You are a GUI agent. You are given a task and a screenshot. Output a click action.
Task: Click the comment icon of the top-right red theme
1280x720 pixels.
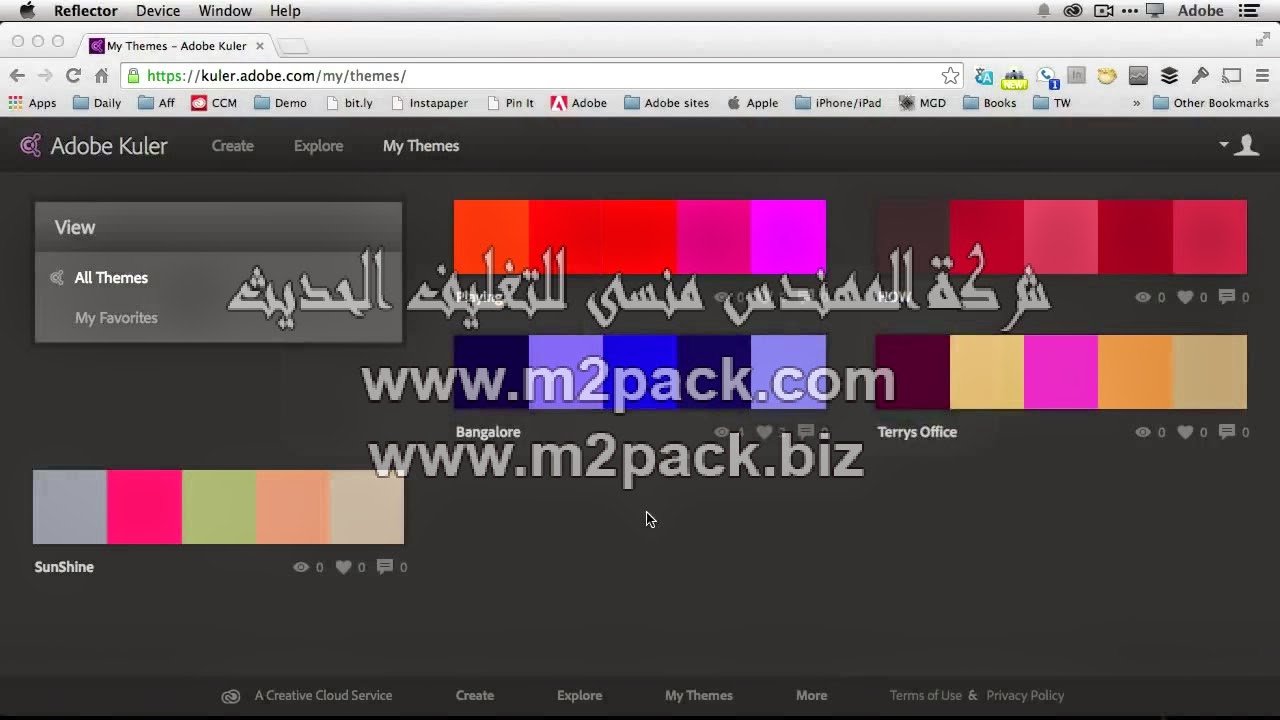(1227, 297)
